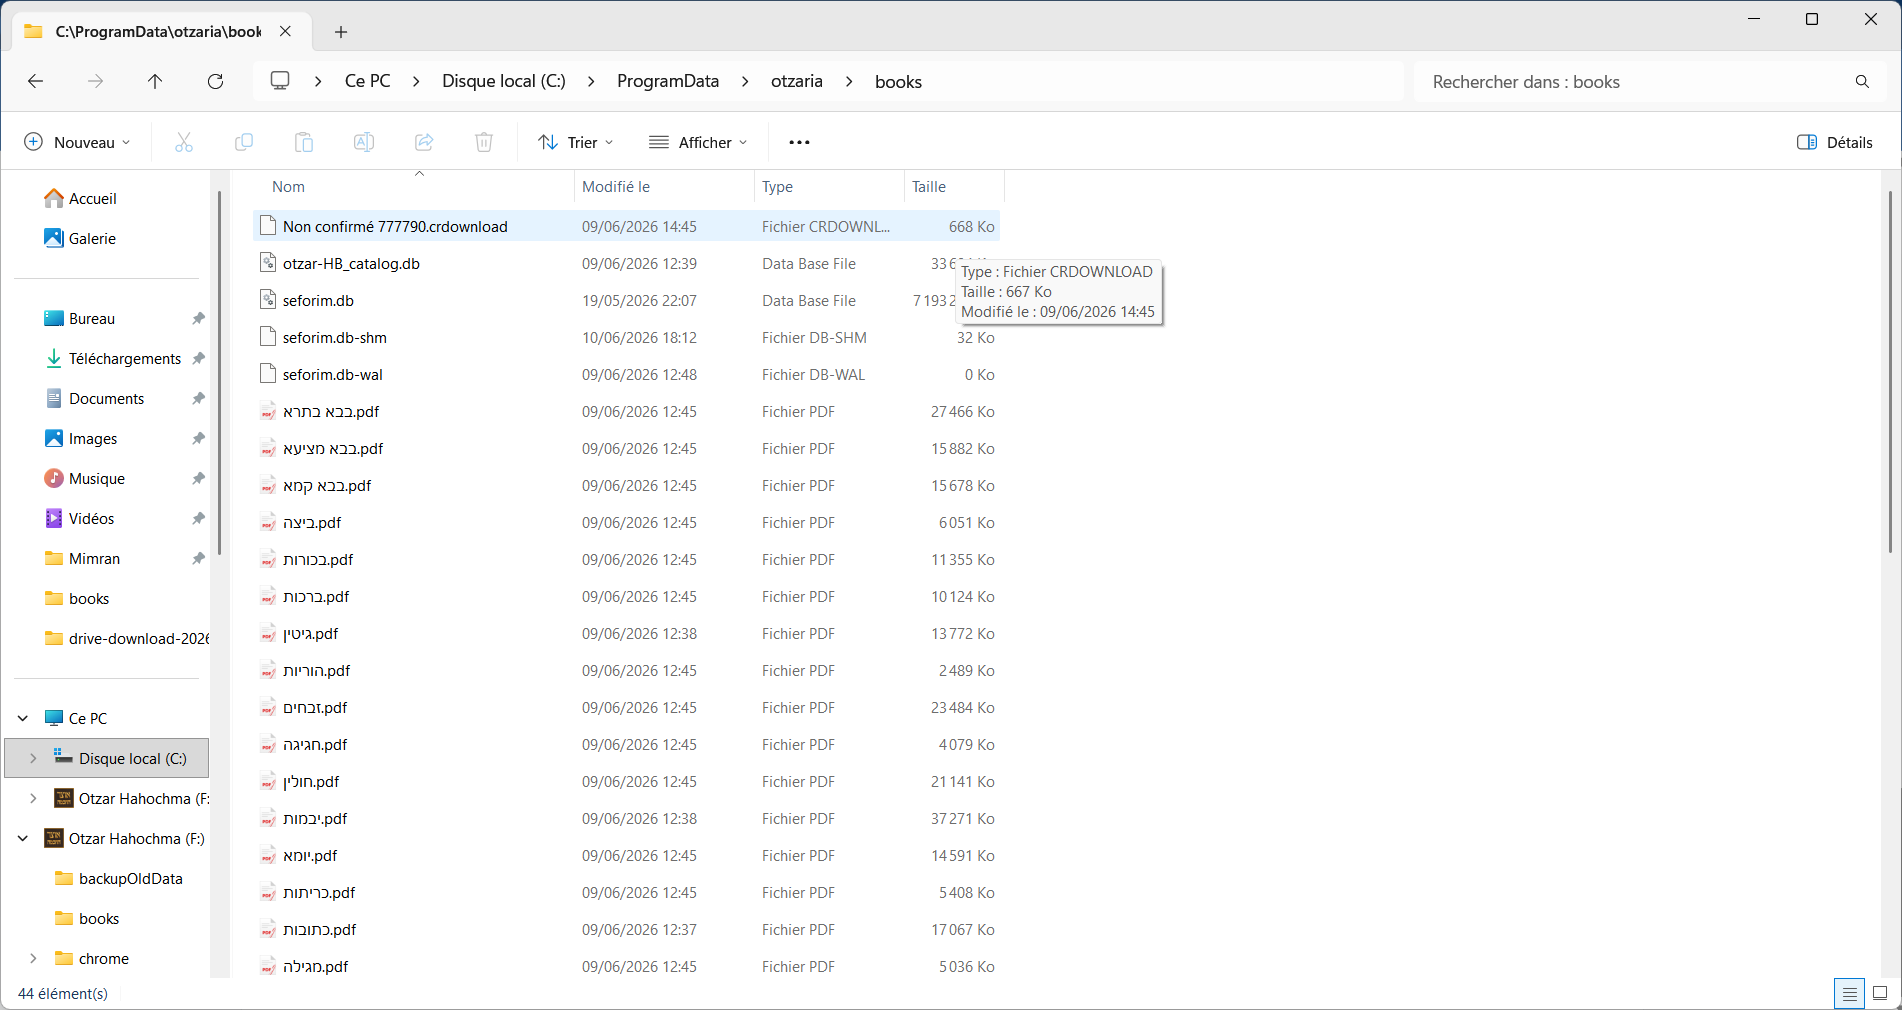This screenshot has width=1902, height=1010.
Task: Click the file list vertical scrollbar
Action: click(x=1889, y=370)
